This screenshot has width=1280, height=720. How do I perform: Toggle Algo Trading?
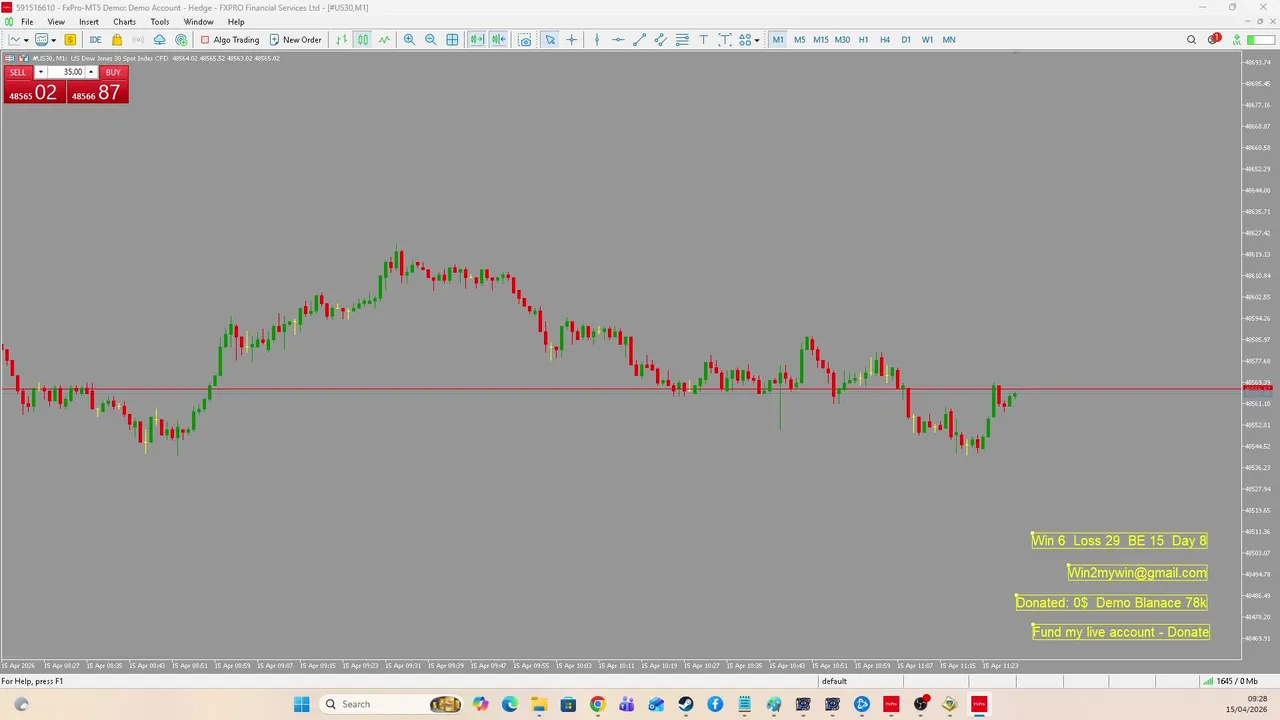click(230, 40)
